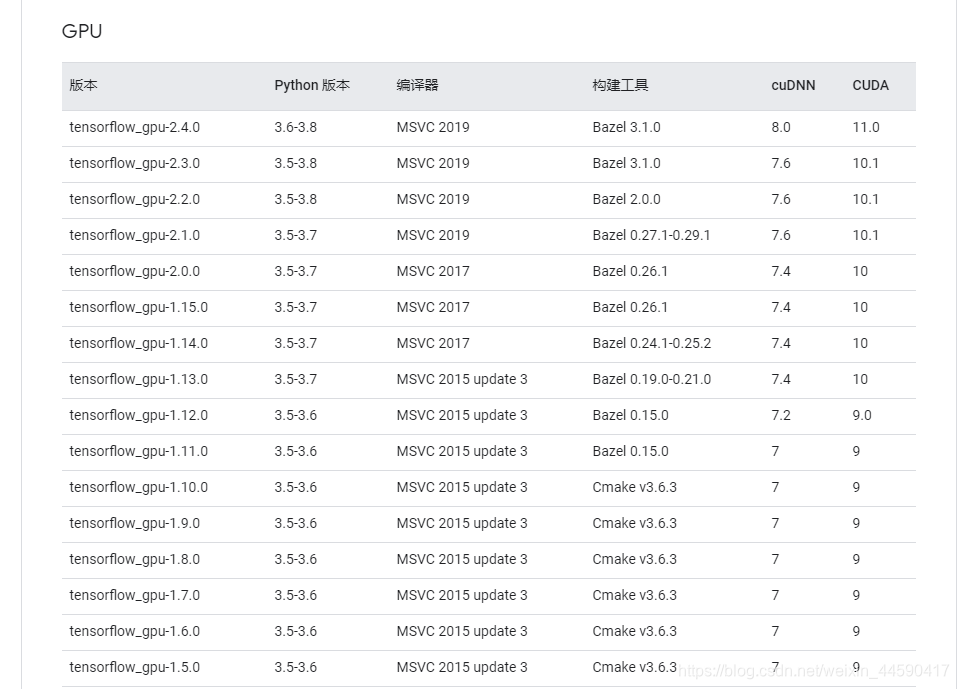Click Bazel 0.26.1 in the tensorflow_gpu-2.0.0 row

[630, 272]
